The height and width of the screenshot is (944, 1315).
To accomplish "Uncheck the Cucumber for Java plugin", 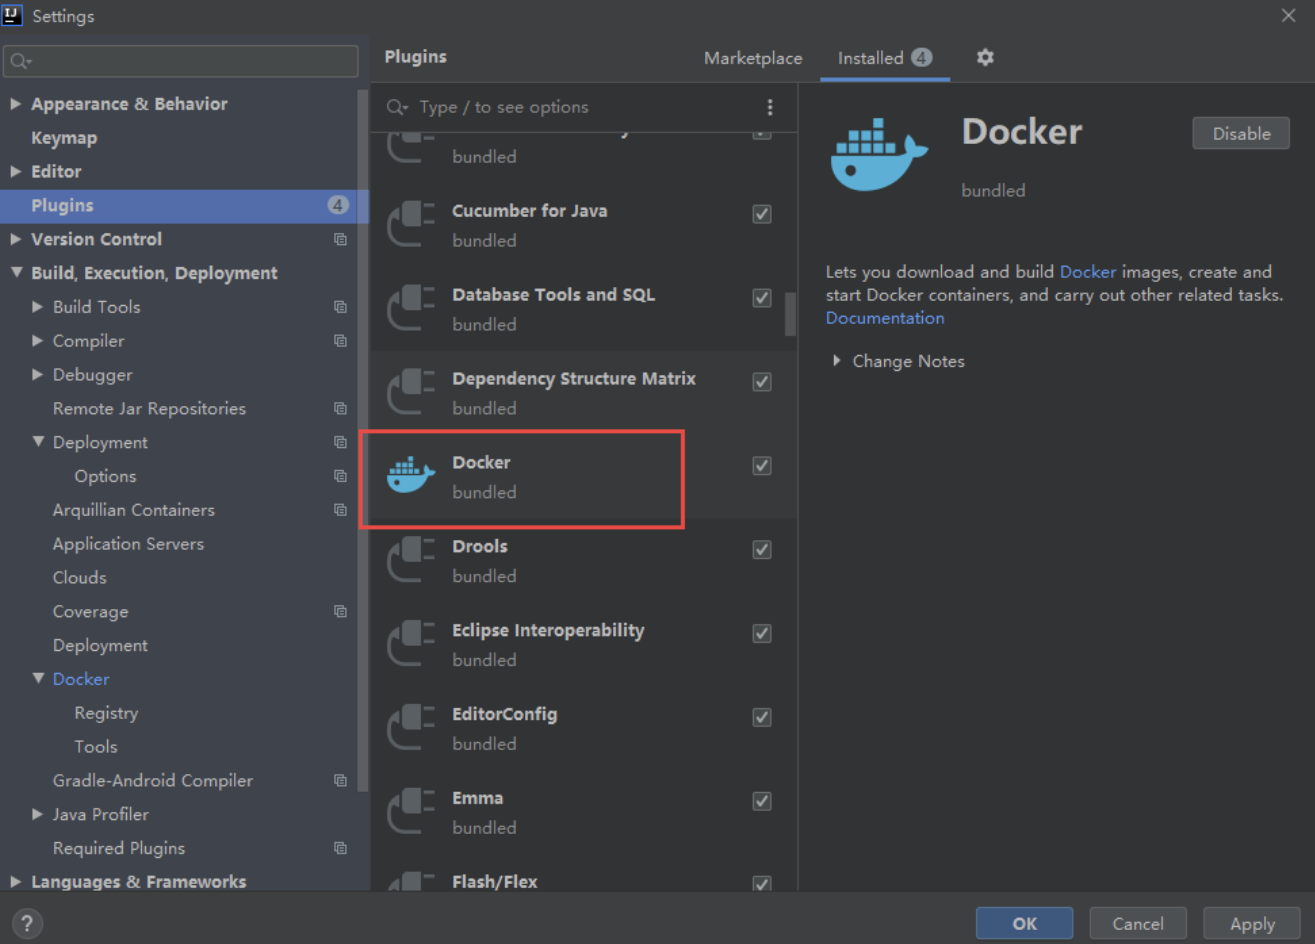I will [x=762, y=214].
